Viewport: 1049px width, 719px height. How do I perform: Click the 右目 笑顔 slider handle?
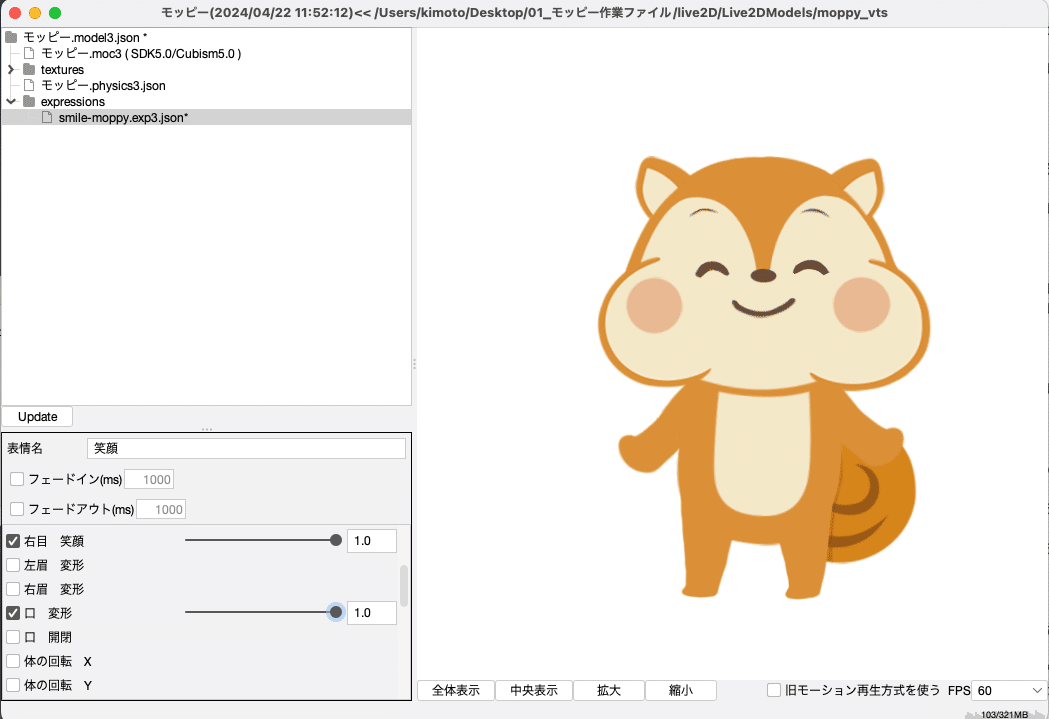click(x=336, y=540)
